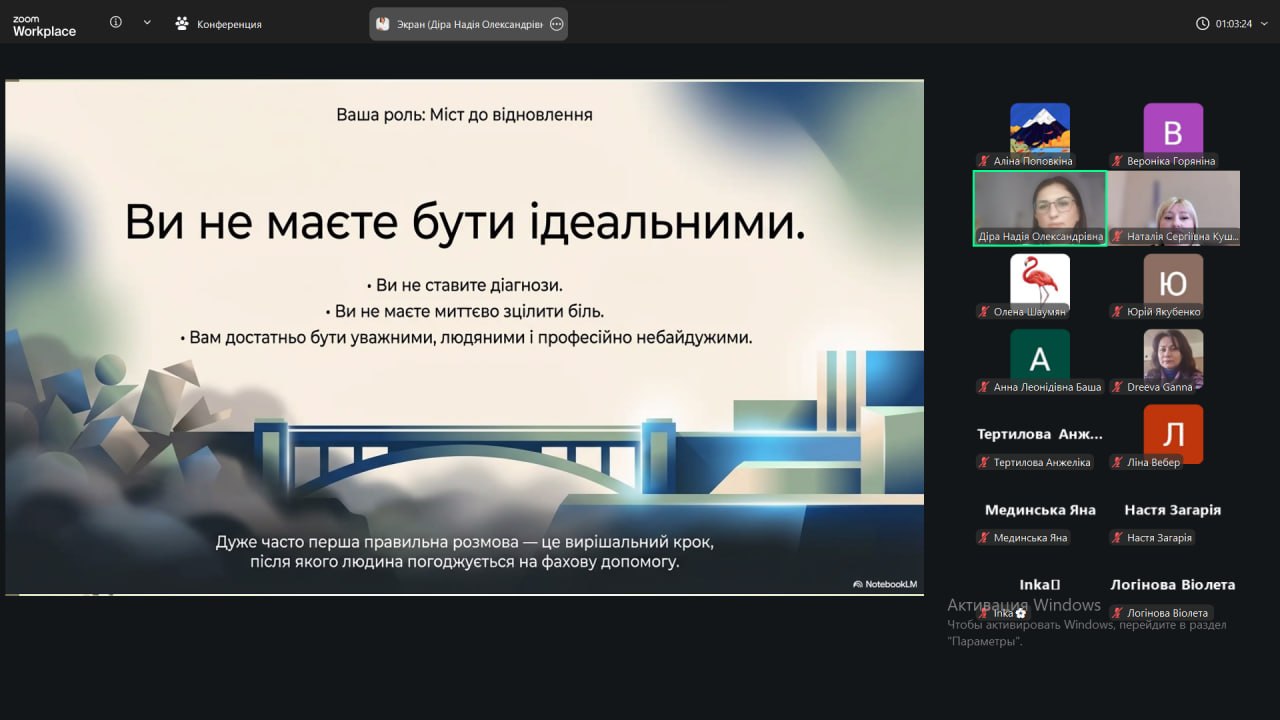Click the Zoom Workplace logo

(x=44, y=25)
